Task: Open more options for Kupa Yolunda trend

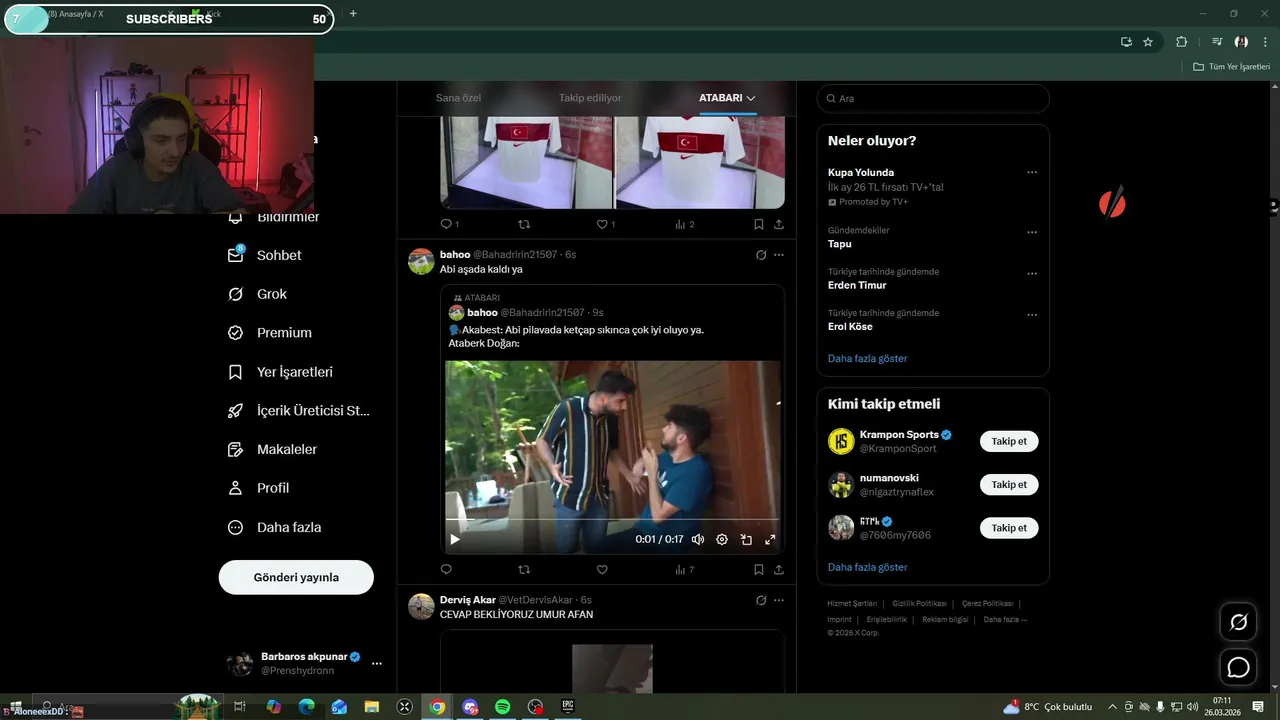Action: pyautogui.click(x=1032, y=172)
